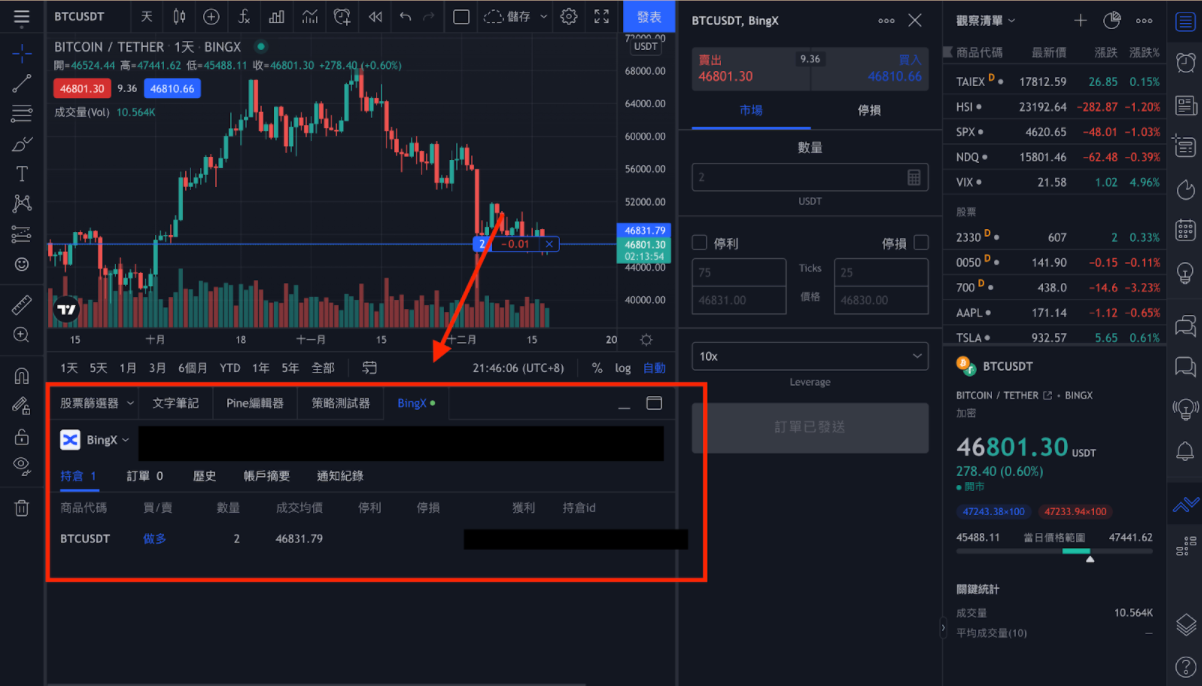Hide all drawings with the eye icon

click(x=21, y=465)
